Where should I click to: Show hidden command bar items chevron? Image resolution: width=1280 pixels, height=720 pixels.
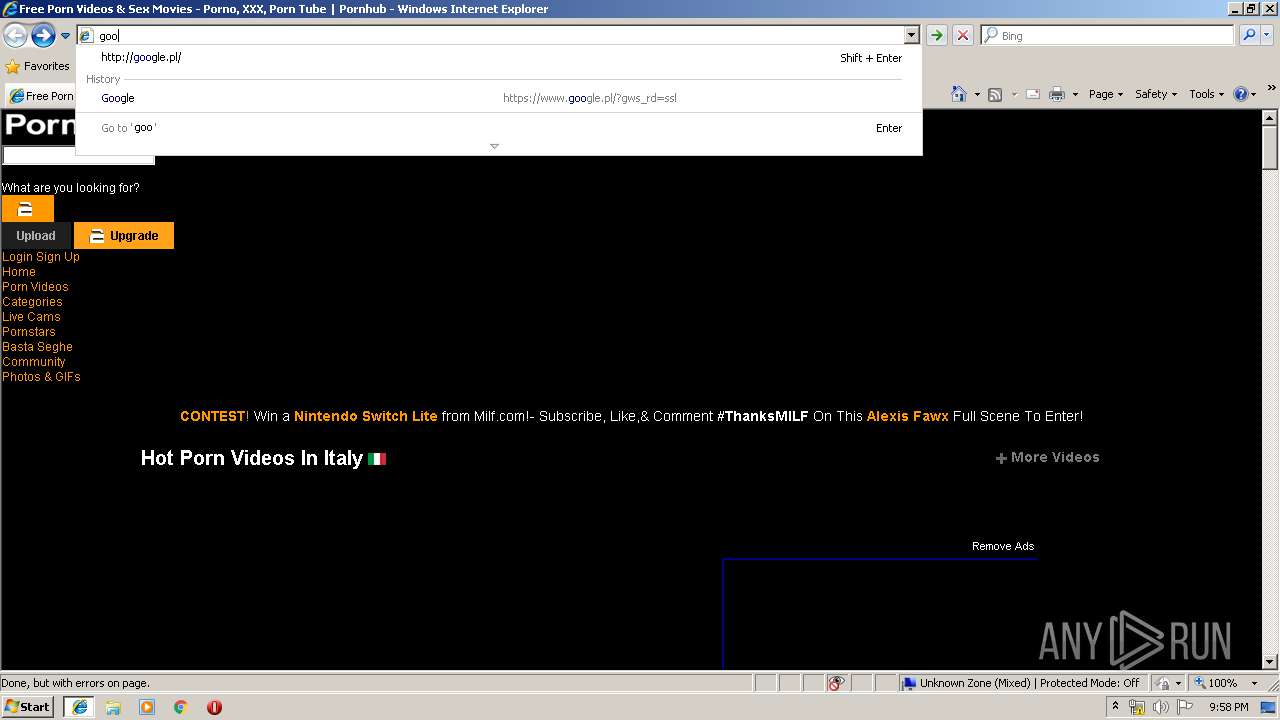[1271, 90]
